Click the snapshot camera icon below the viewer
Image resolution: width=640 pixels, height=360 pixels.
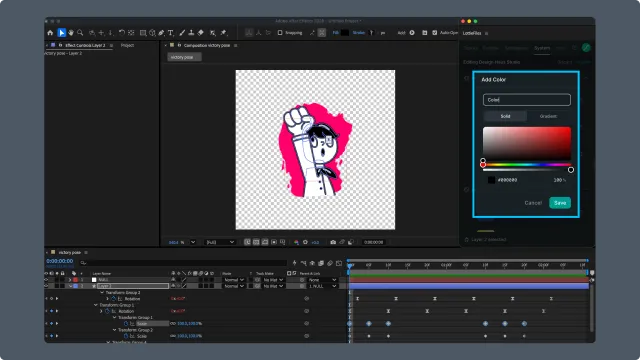333,242
